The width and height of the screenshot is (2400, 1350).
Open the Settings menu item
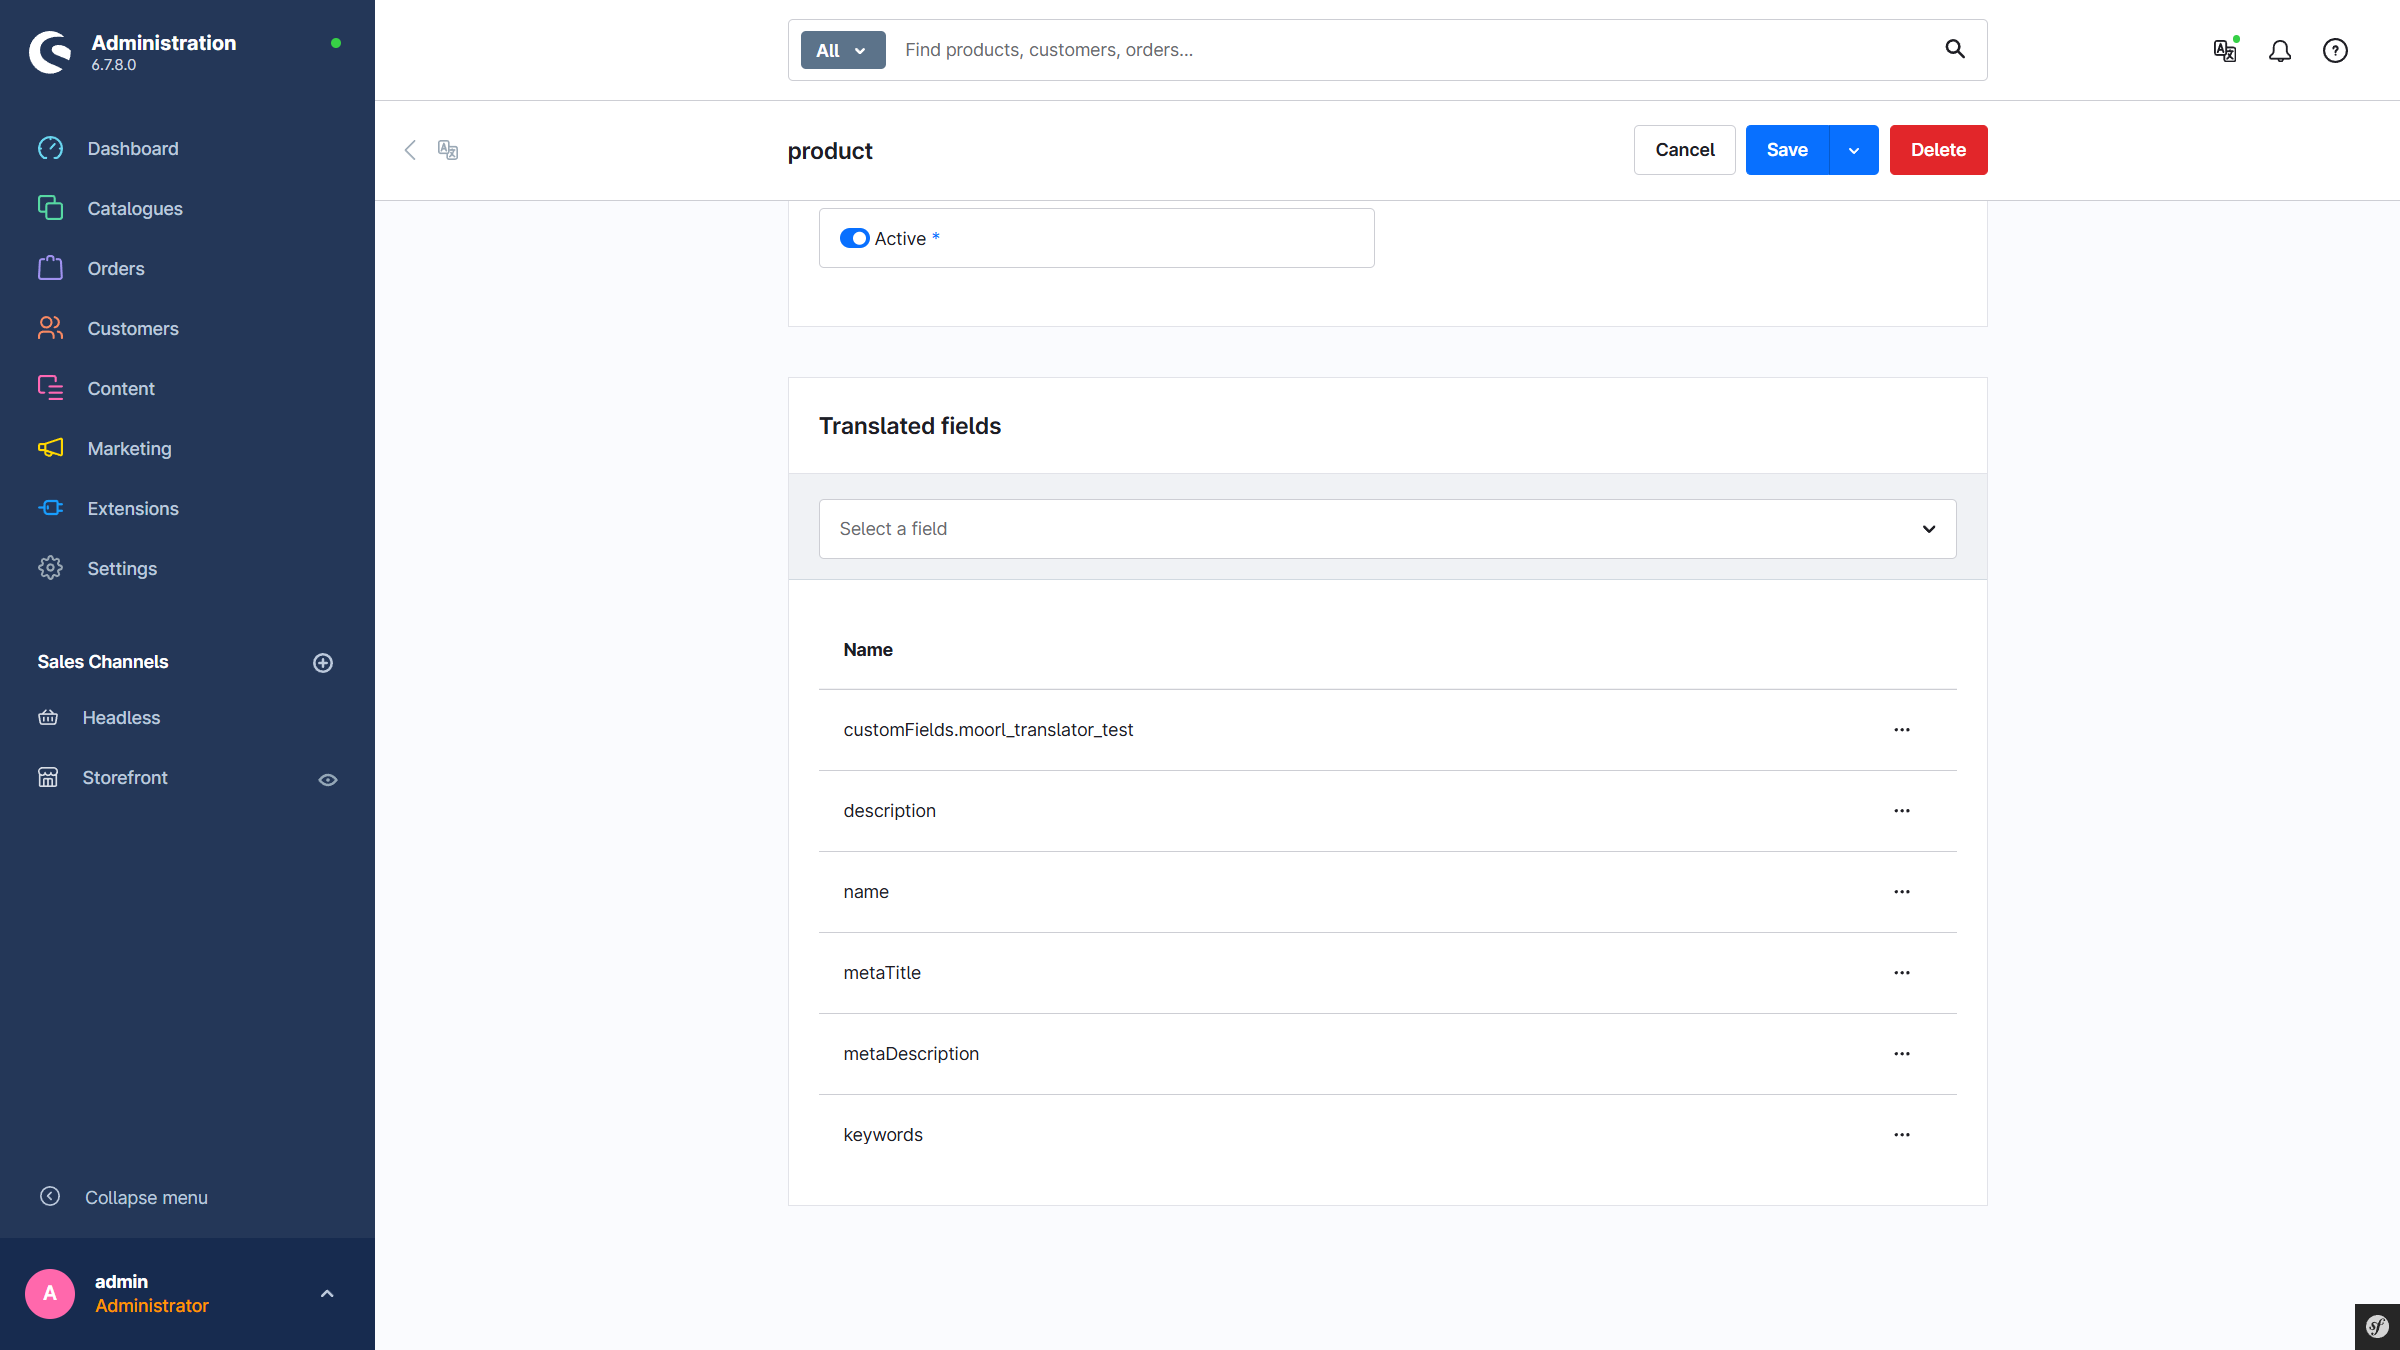[121, 568]
